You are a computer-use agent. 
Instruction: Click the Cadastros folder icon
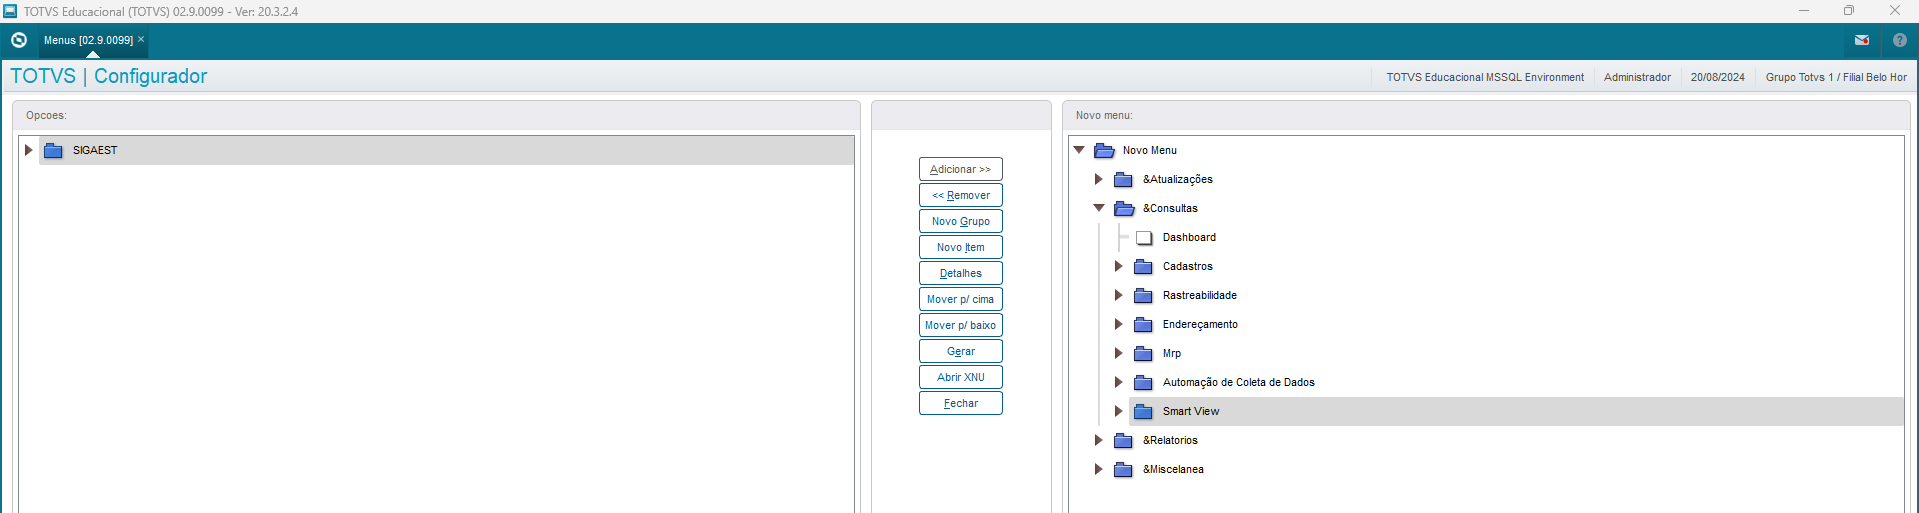pos(1144,266)
